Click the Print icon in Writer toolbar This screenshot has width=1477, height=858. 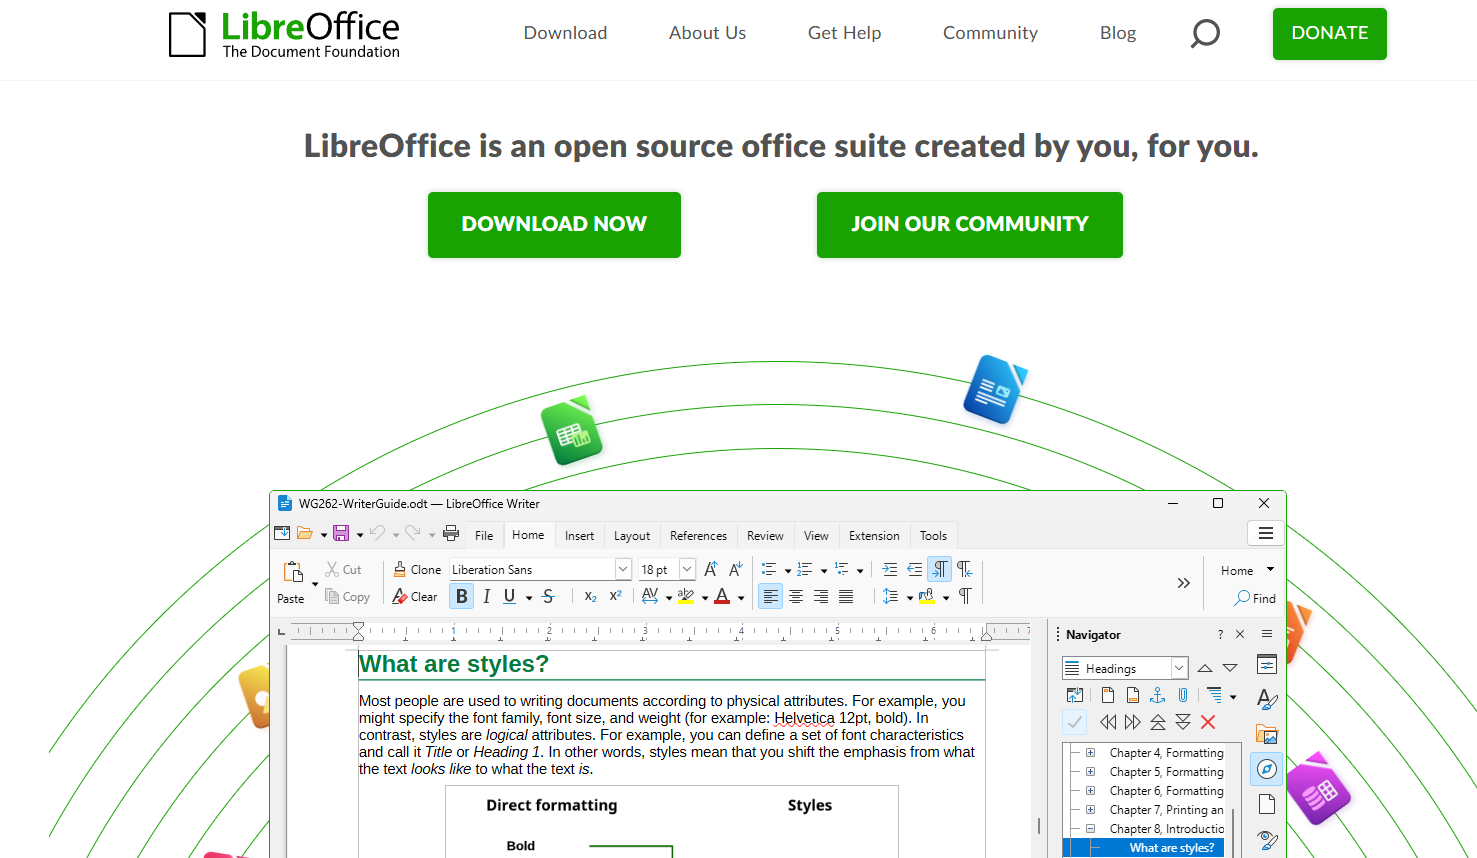(451, 534)
